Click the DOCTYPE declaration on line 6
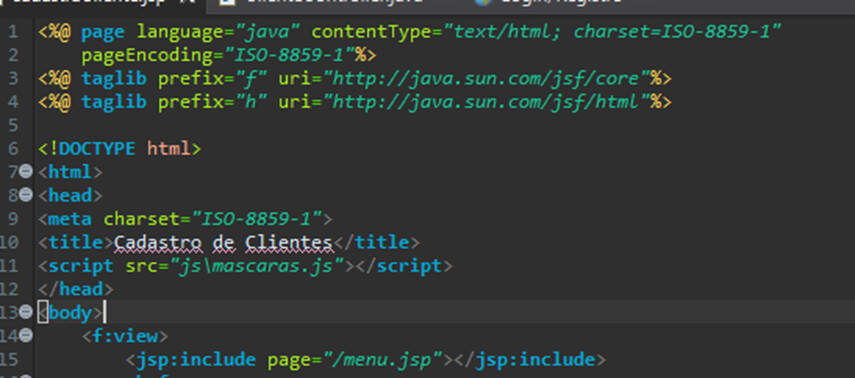The height and width of the screenshot is (378, 855). coord(119,148)
